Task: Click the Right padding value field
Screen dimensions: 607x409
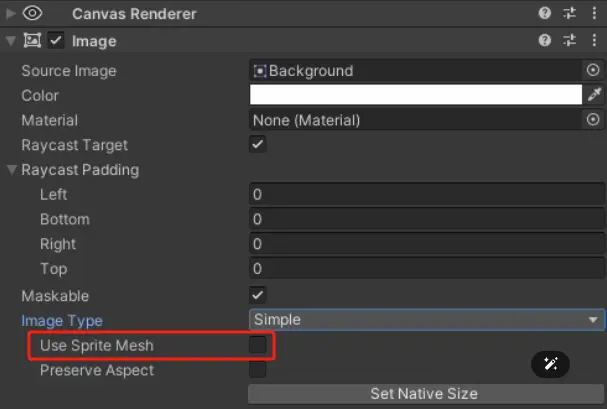Action: click(427, 244)
